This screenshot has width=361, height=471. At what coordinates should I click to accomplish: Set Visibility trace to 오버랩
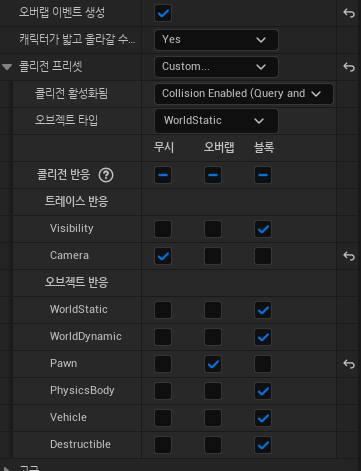tap(213, 229)
